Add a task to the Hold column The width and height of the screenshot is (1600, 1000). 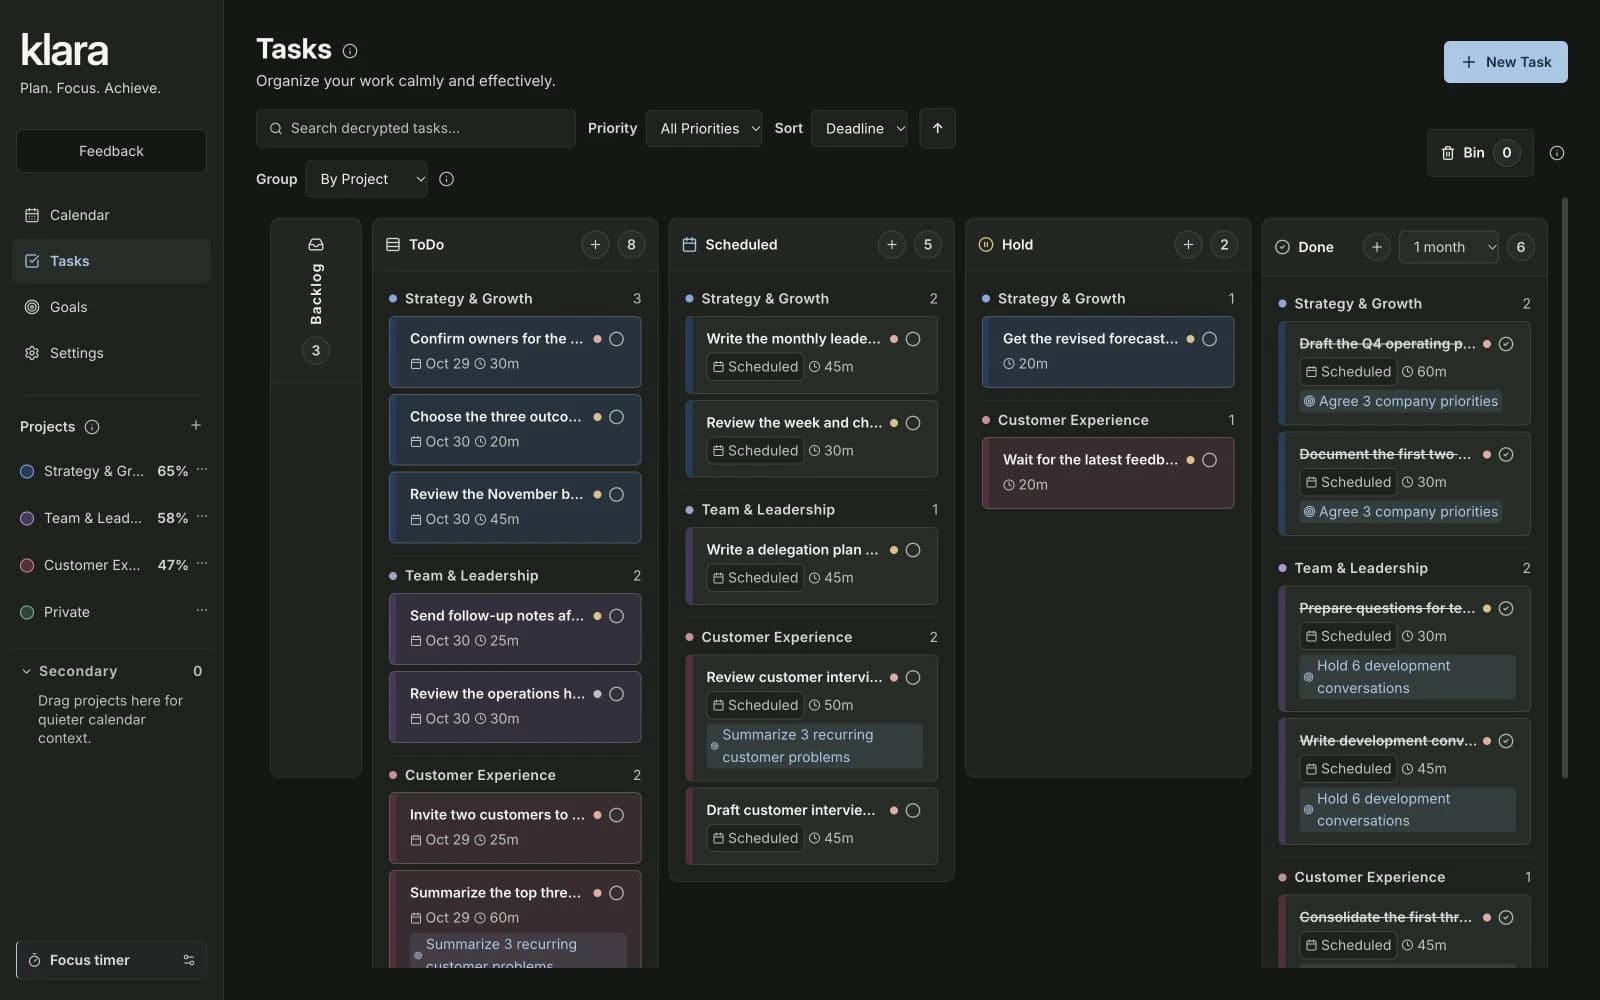1188,244
